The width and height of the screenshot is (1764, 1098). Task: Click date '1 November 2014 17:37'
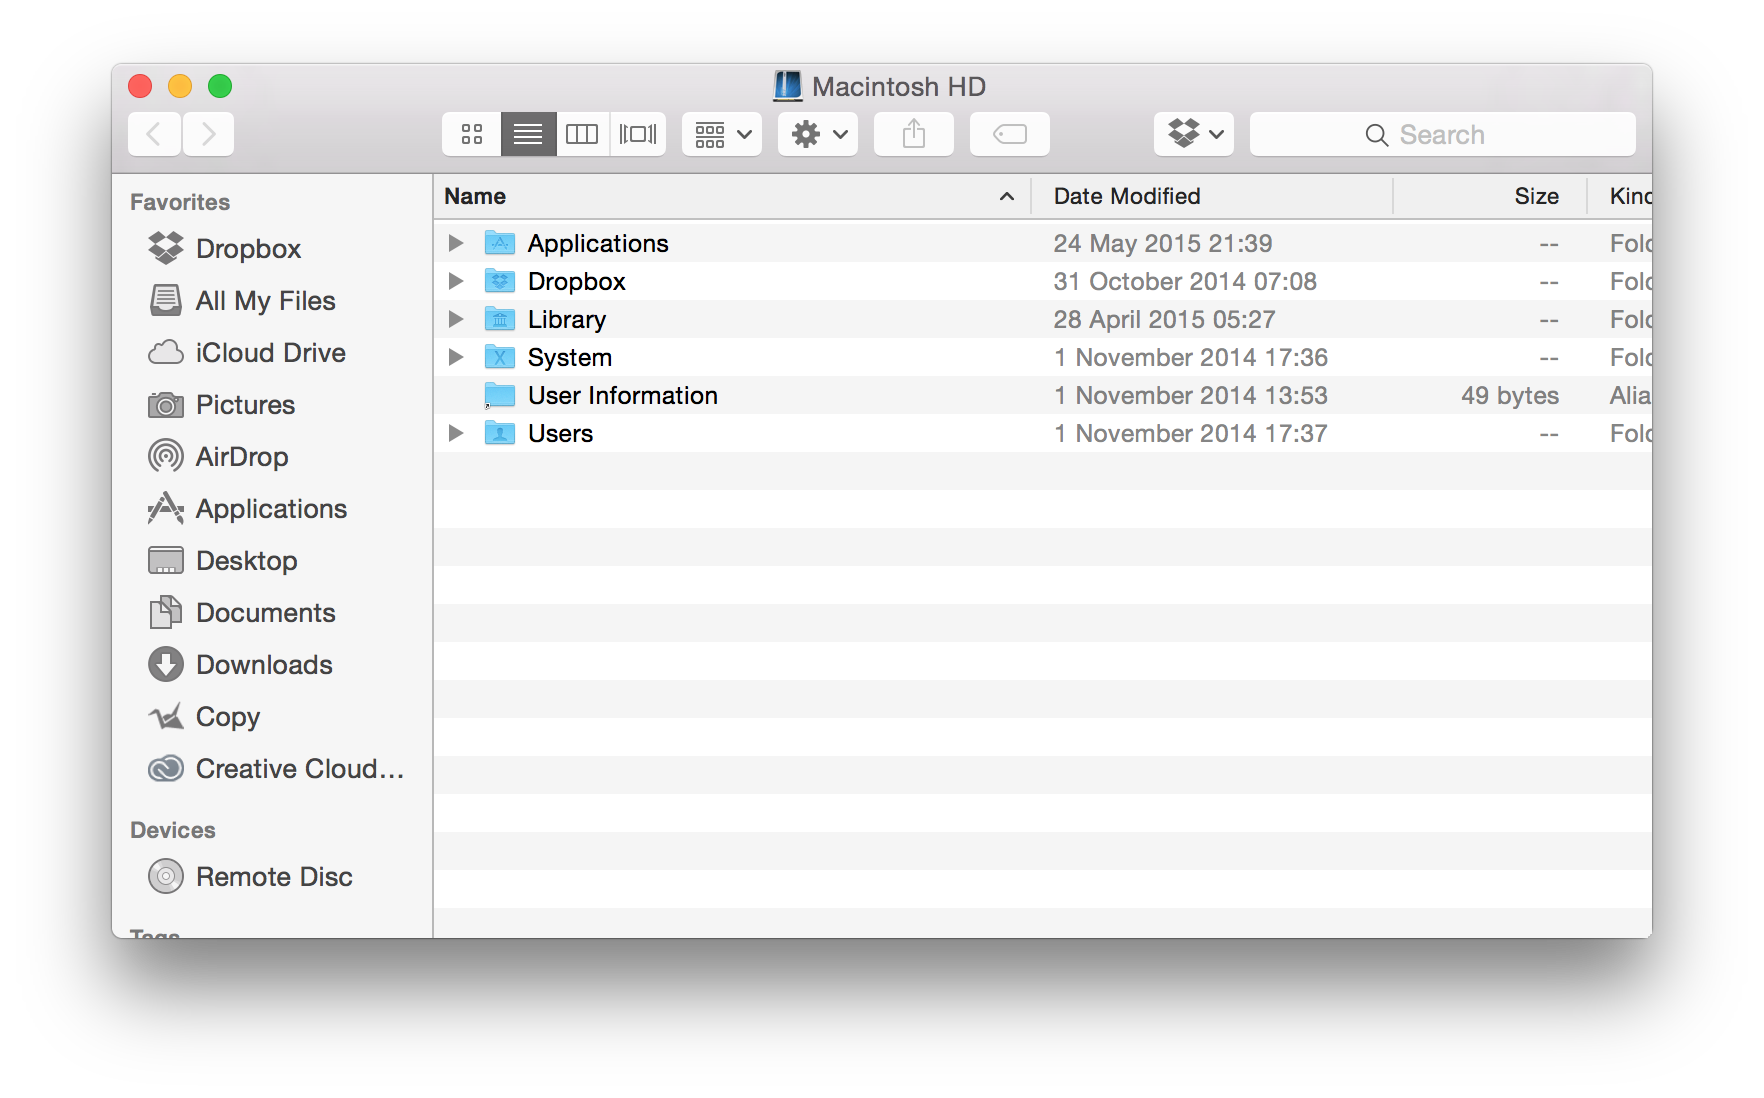[1191, 433]
